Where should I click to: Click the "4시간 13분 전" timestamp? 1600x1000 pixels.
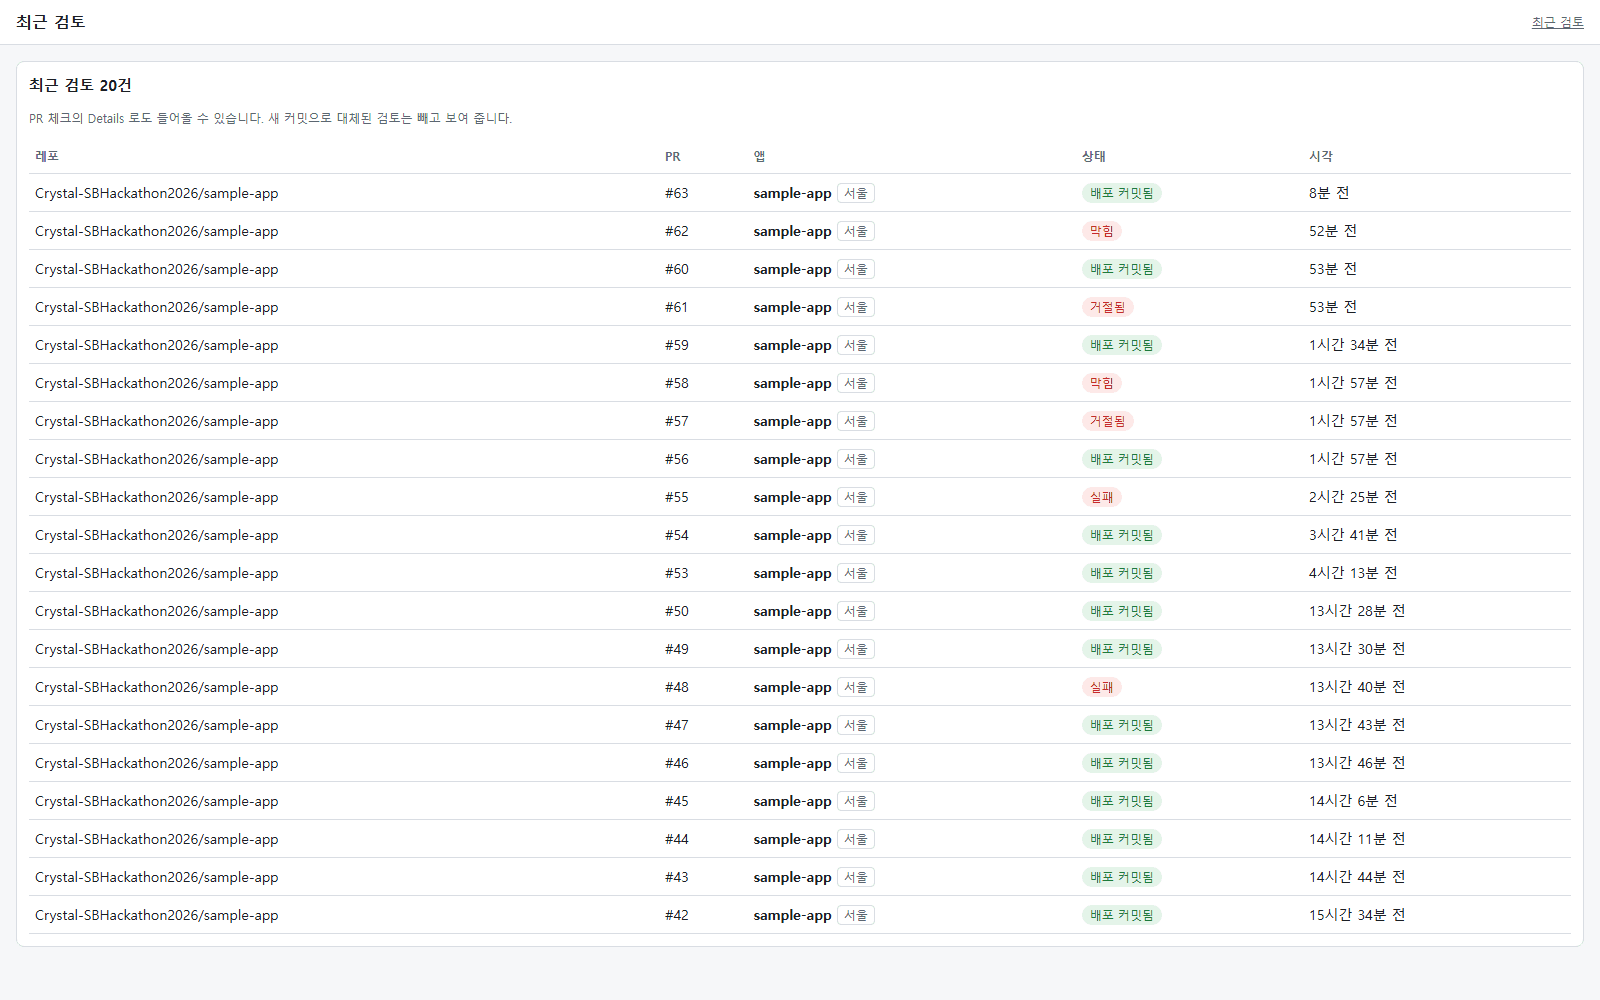point(1353,573)
